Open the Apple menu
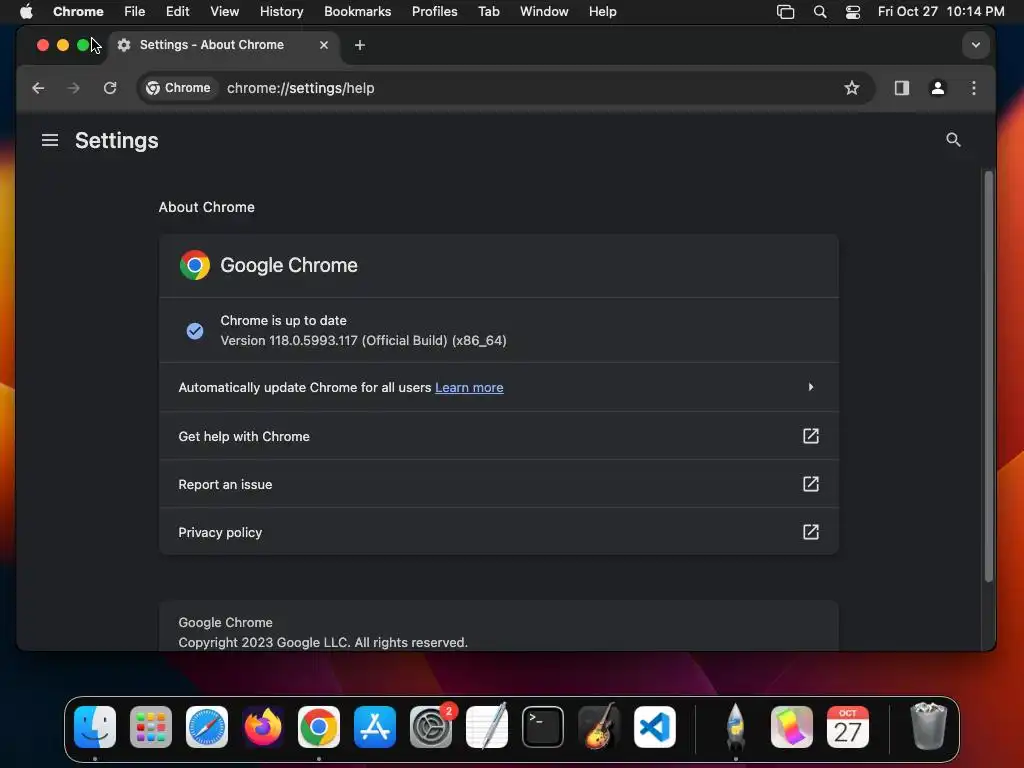The width and height of the screenshot is (1024, 768). tap(26, 11)
